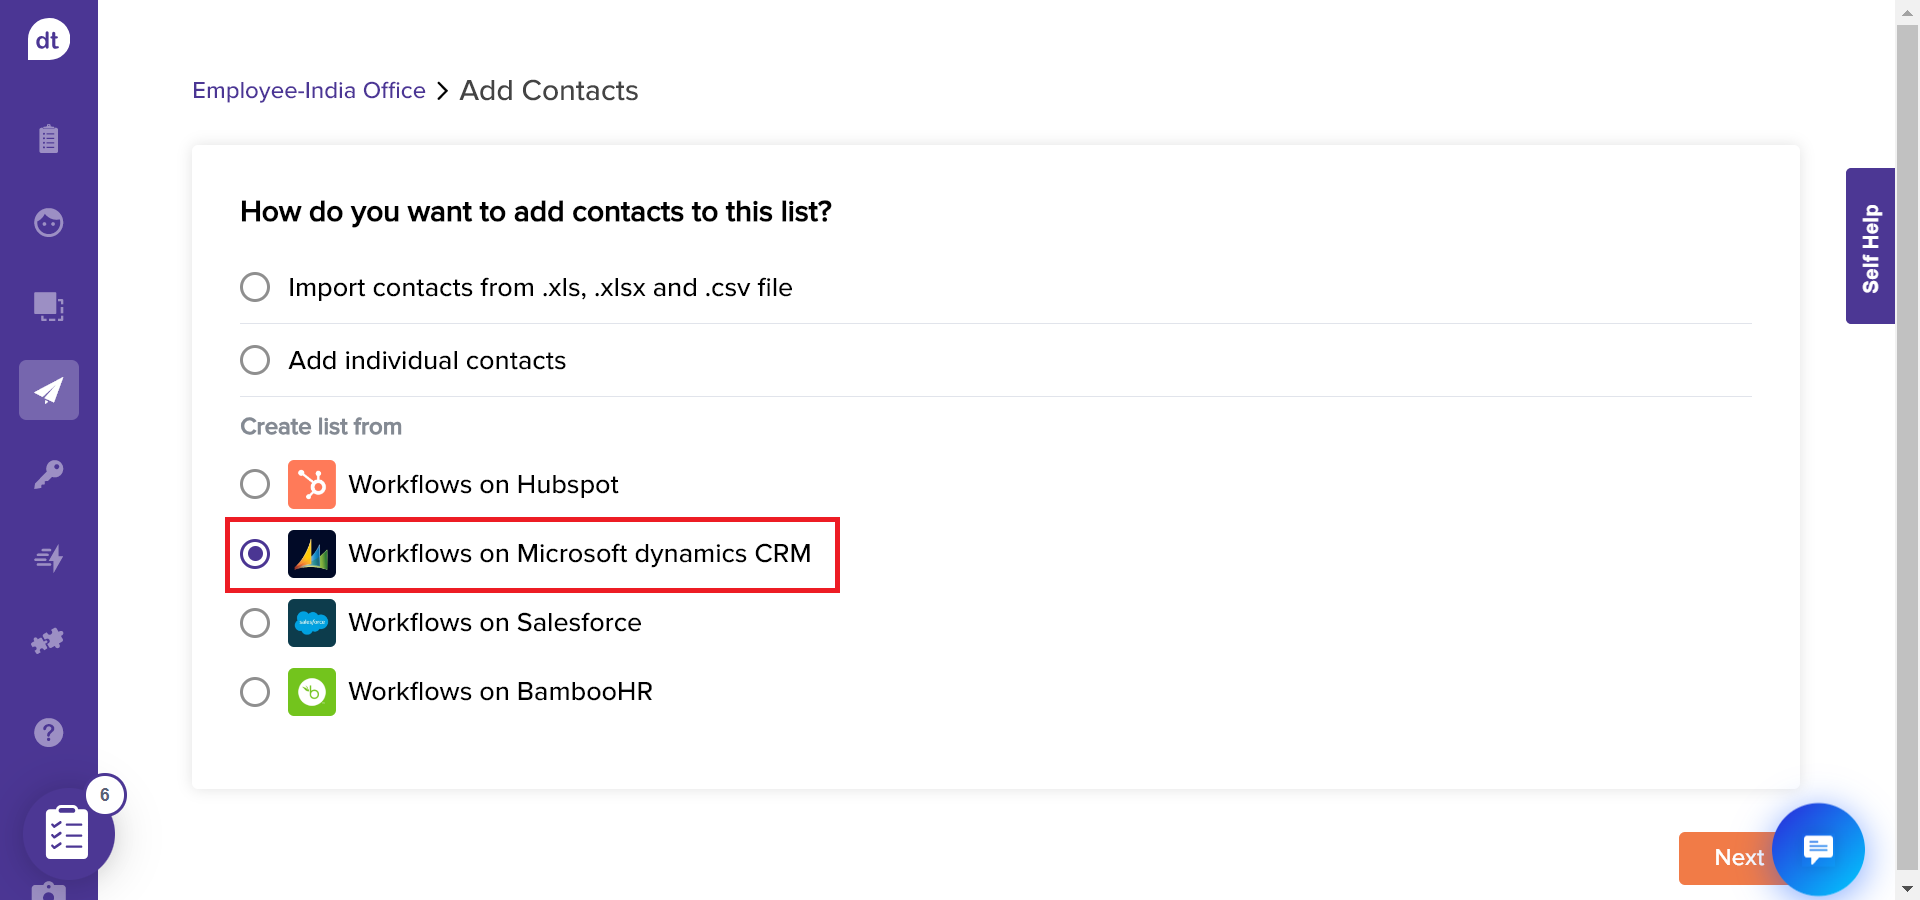Open the clipboard icon in sidebar
Viewport: 1920px width, 900px height.
click(x=48, y=138)
